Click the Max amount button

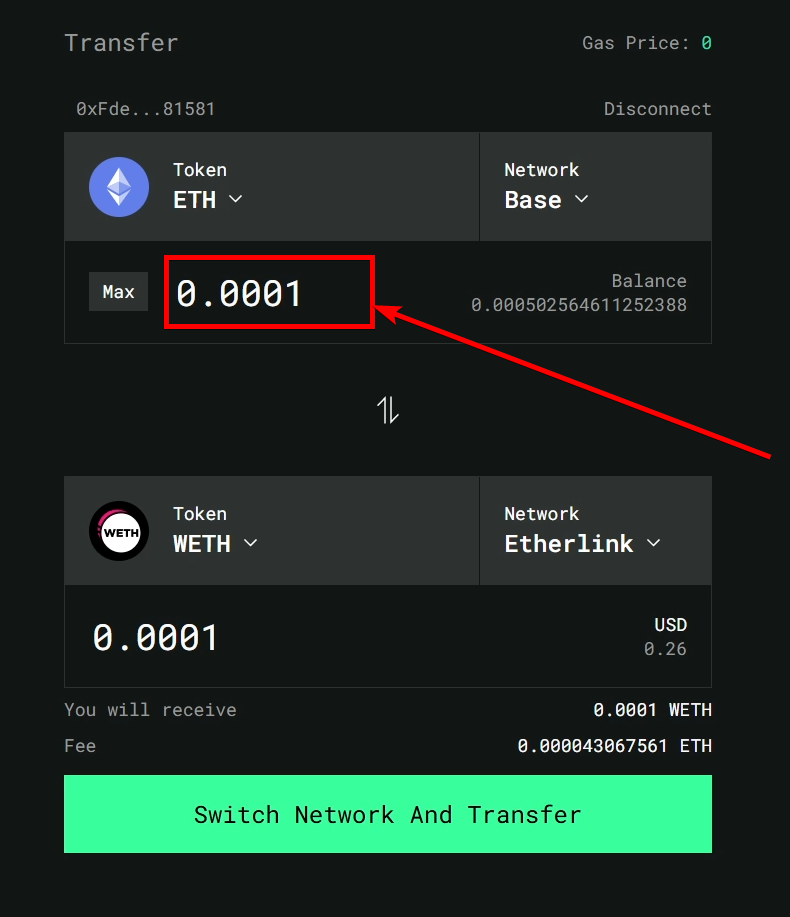coord(118,291)
